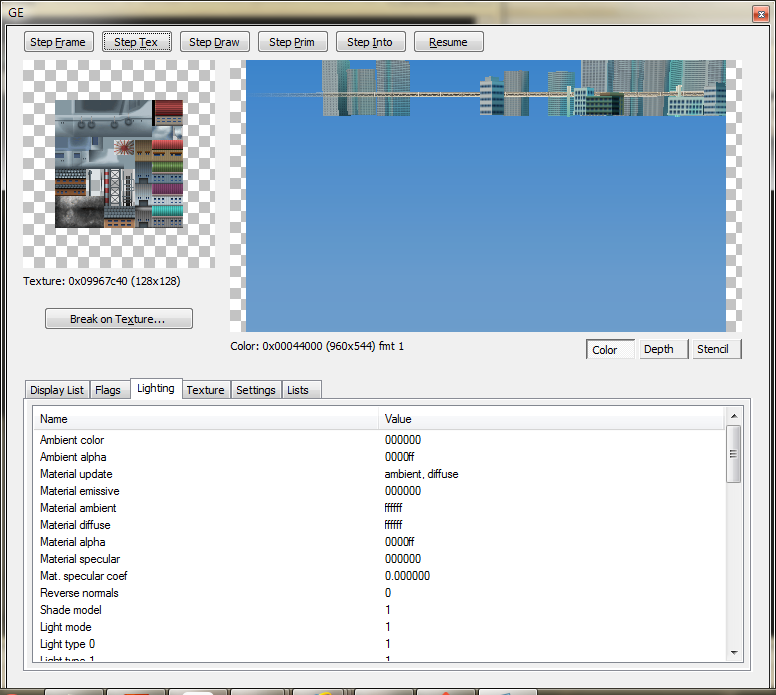Click Step Draw to advance one draw

pos(214,42)
